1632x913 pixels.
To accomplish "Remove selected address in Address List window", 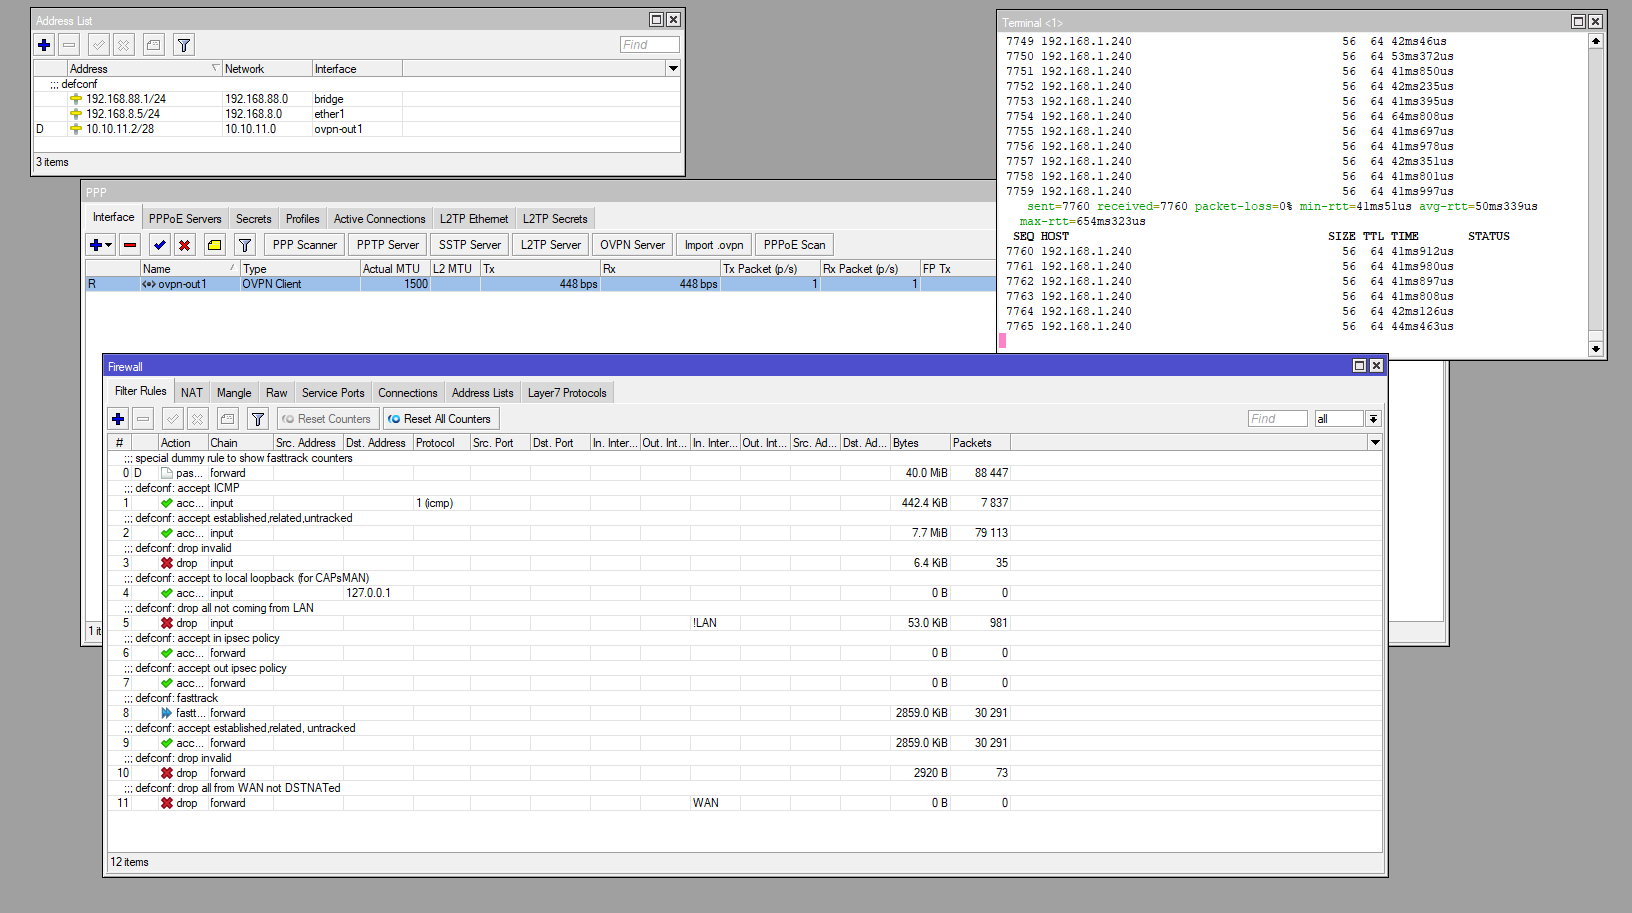I will 69,45.
